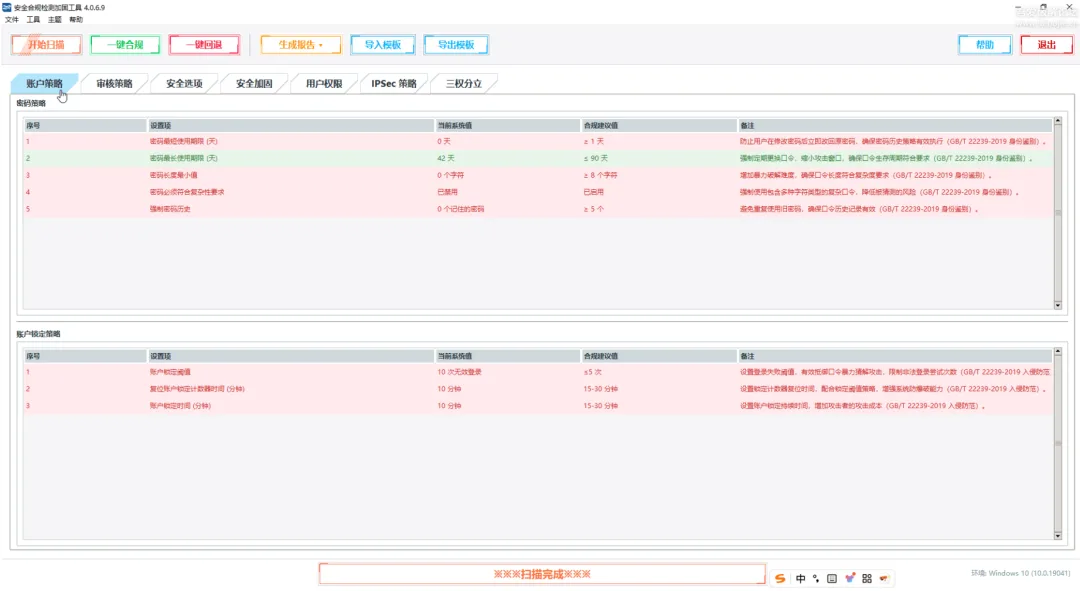Click the Windows 10 environment status text
This screenshot has height=591, width=1080.
(1020, 573)
